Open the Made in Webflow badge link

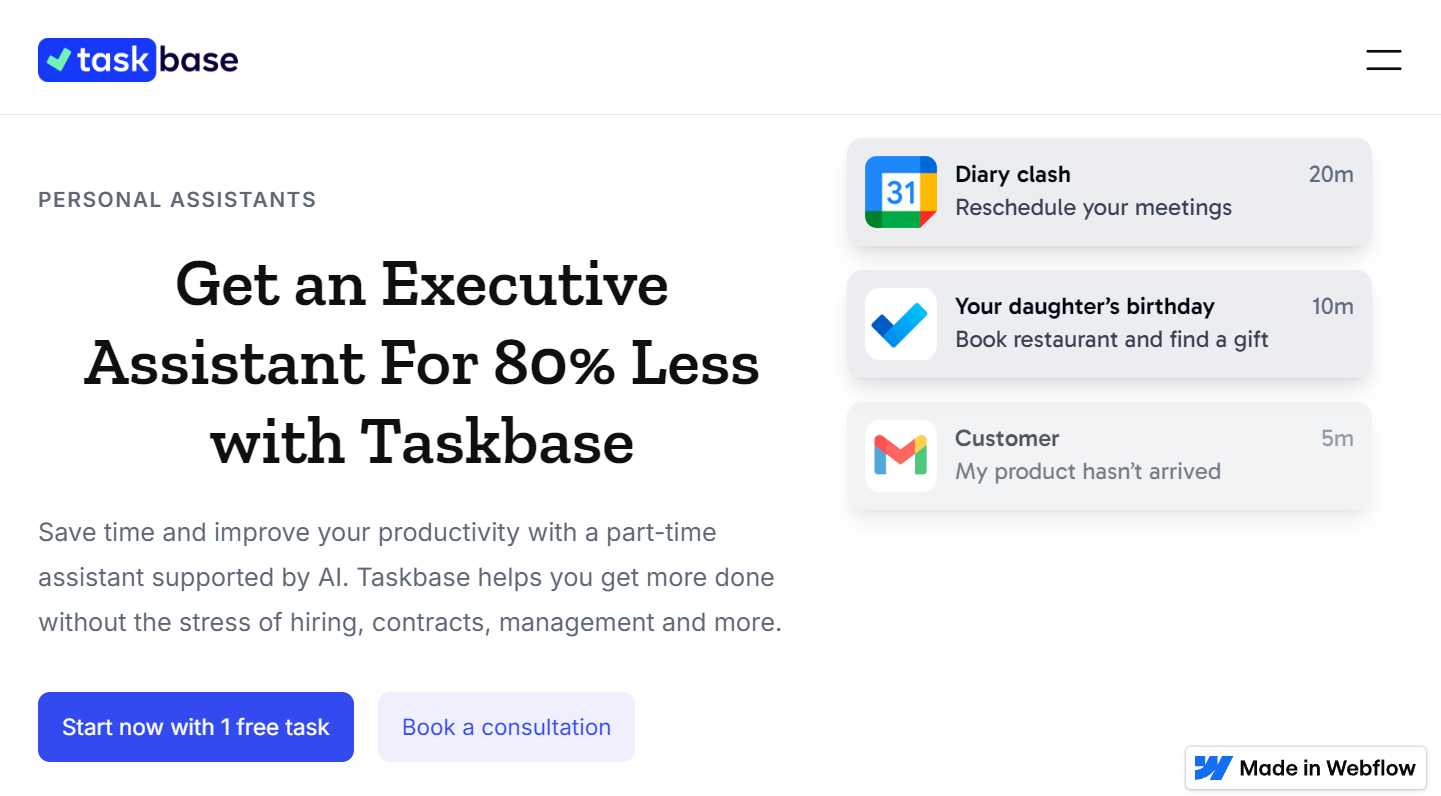click(1305, 768)
